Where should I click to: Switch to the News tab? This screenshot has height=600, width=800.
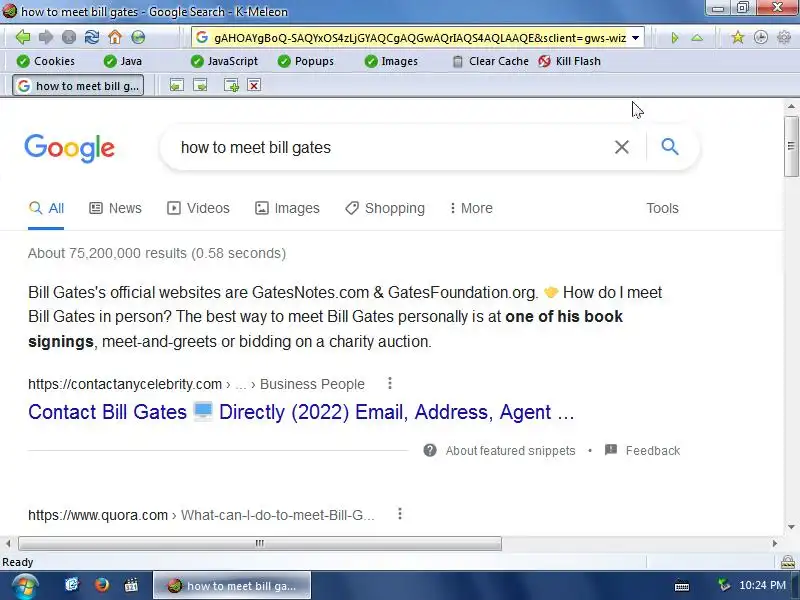[x=115, y=208]
